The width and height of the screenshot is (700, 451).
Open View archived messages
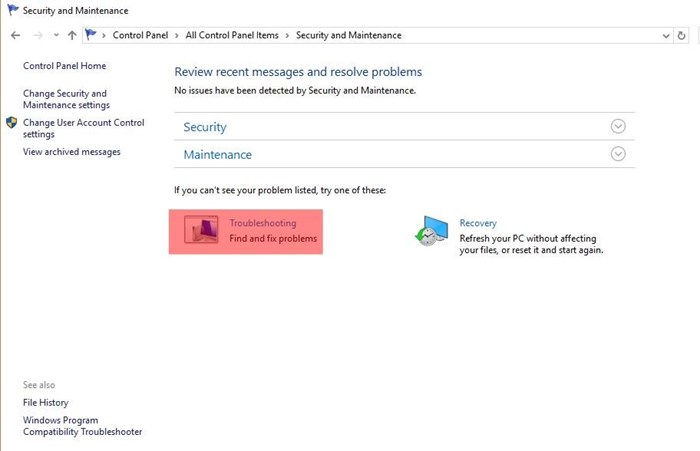click(x=72, y=152)
